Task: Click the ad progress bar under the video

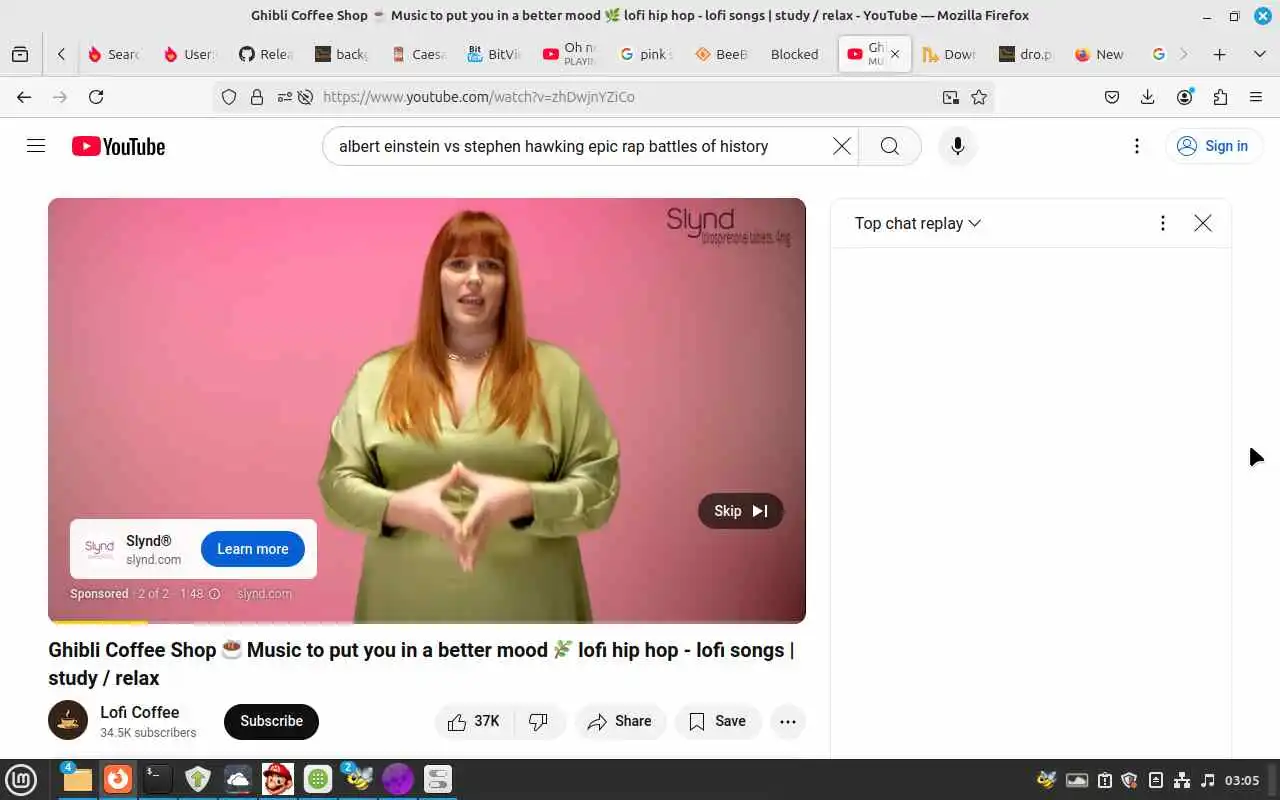Action: pos(427,622)
